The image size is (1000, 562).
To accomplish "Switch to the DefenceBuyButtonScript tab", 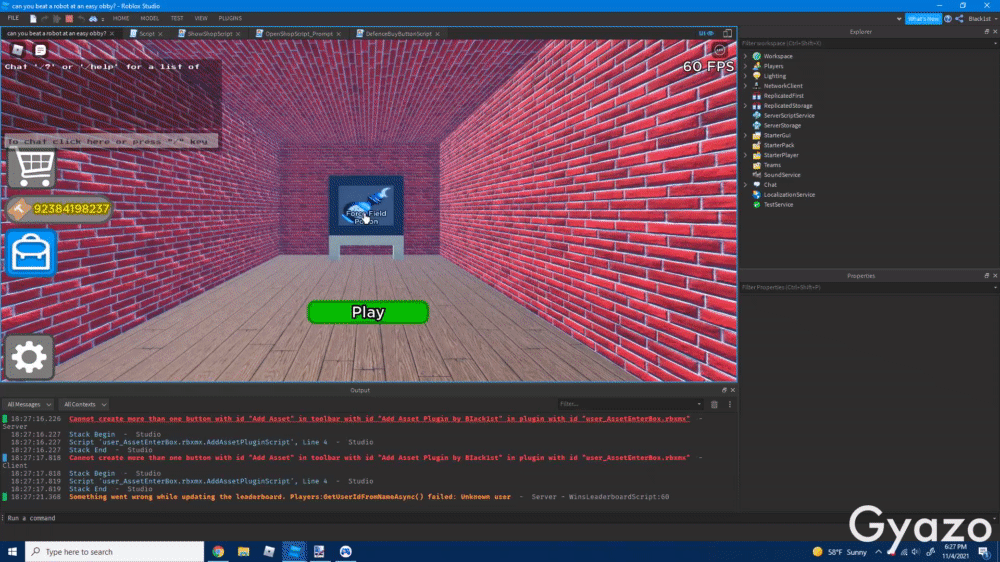I will (x=399, y=33).
